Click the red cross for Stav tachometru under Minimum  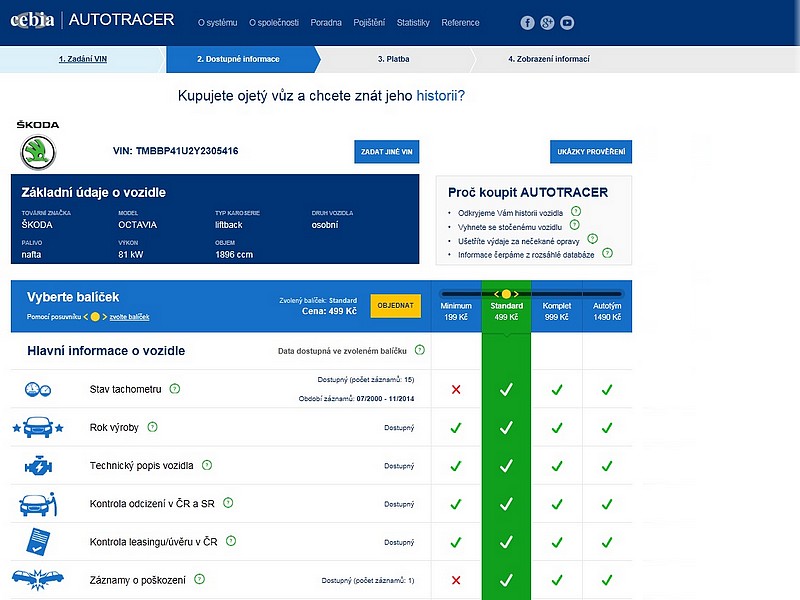coord(456,390)
